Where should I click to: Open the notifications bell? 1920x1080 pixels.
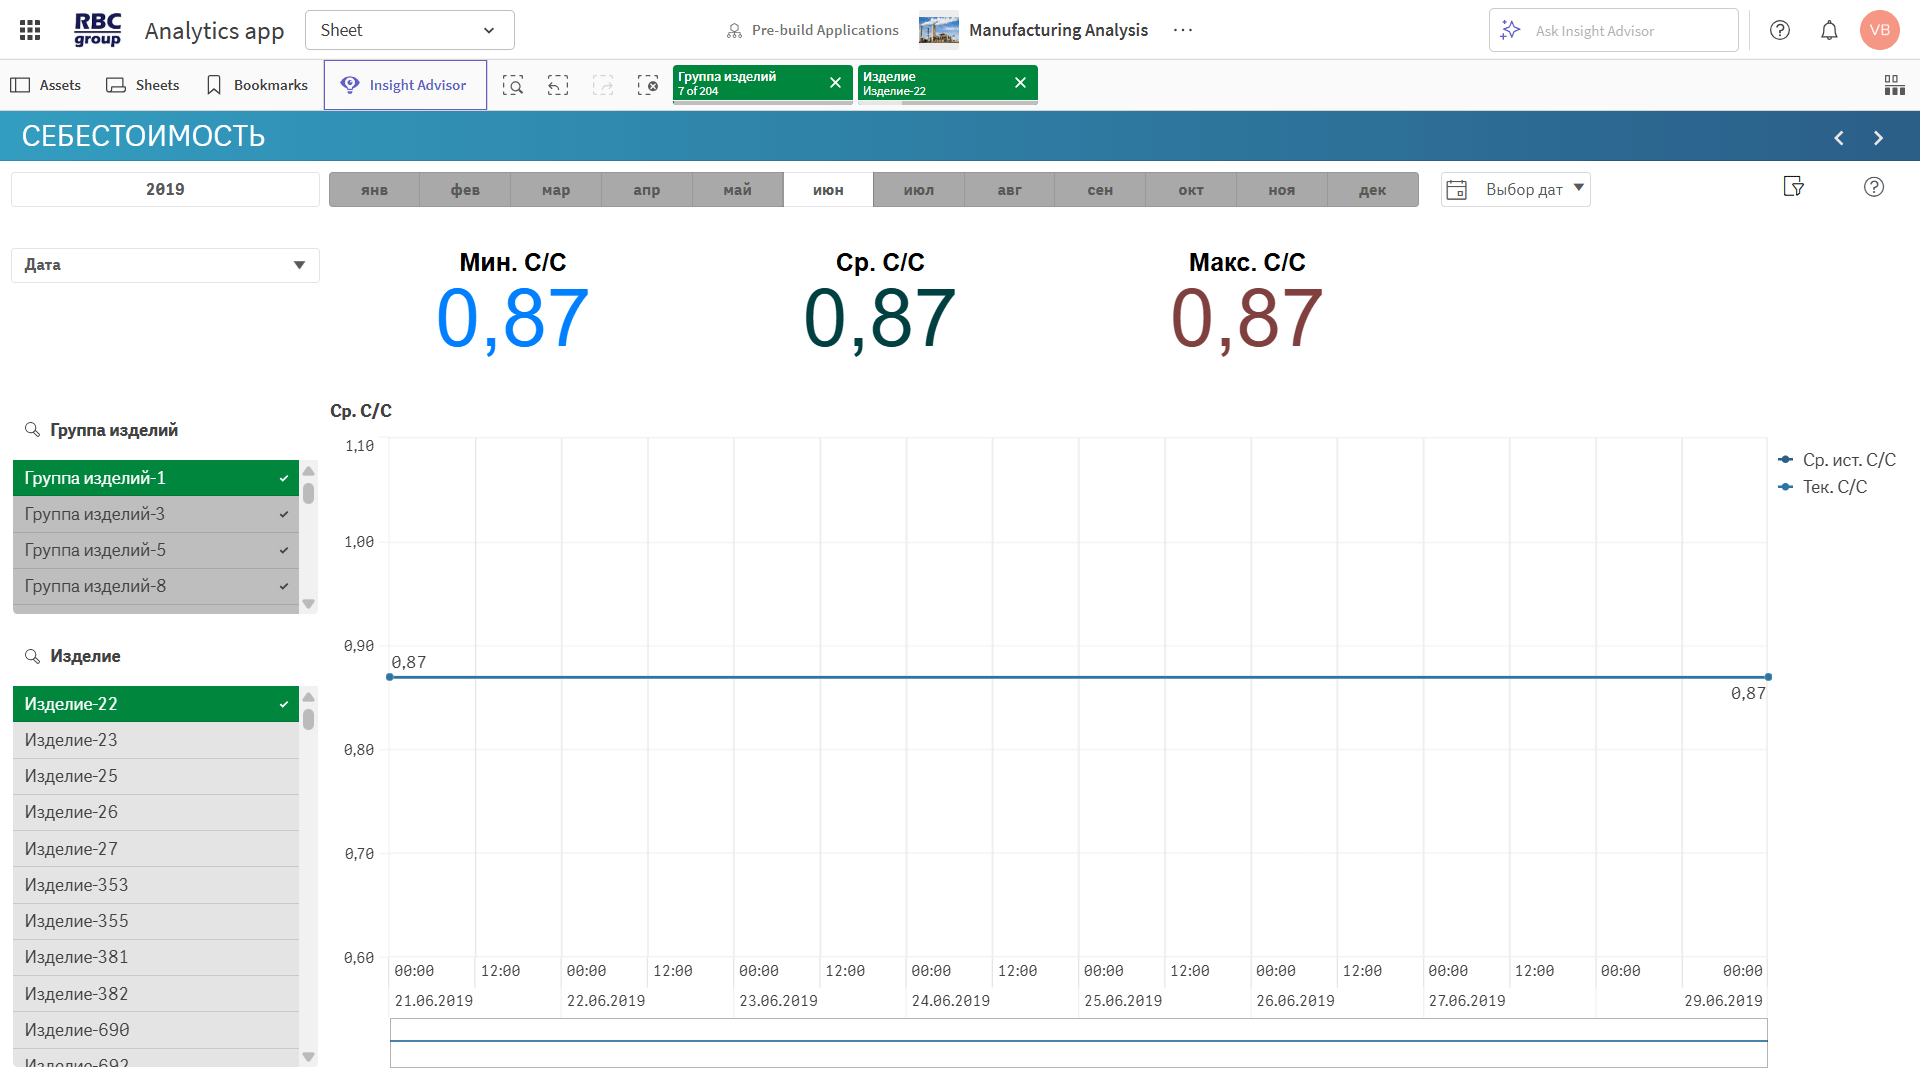[x=1829, y=30]
